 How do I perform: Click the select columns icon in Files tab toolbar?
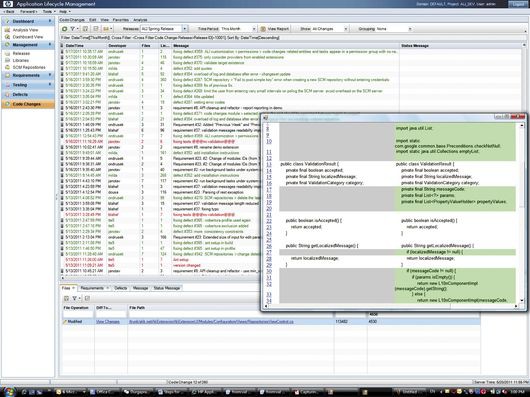coord(67,298)
